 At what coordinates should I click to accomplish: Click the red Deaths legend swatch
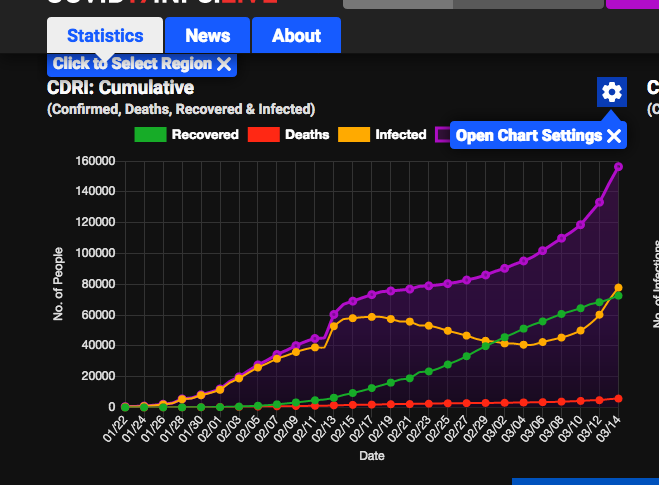click(x=262, y=134)
